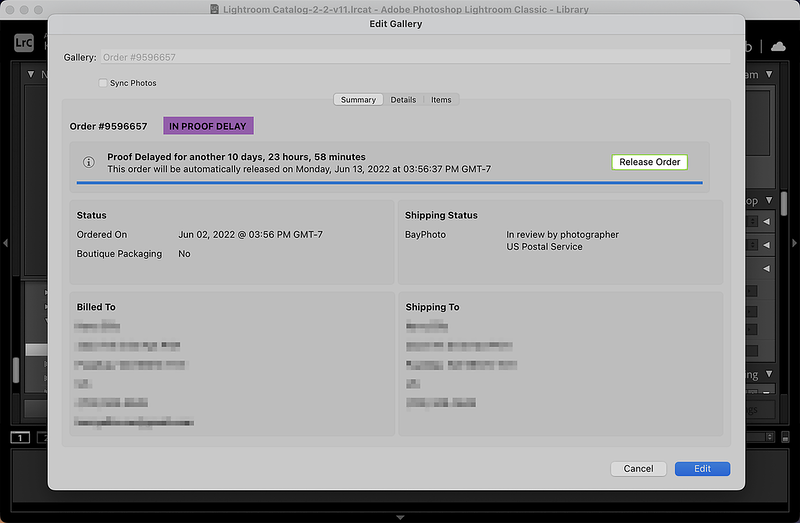Click the proof delay progress bar
The image size is (800, 523).
point(389,182)
